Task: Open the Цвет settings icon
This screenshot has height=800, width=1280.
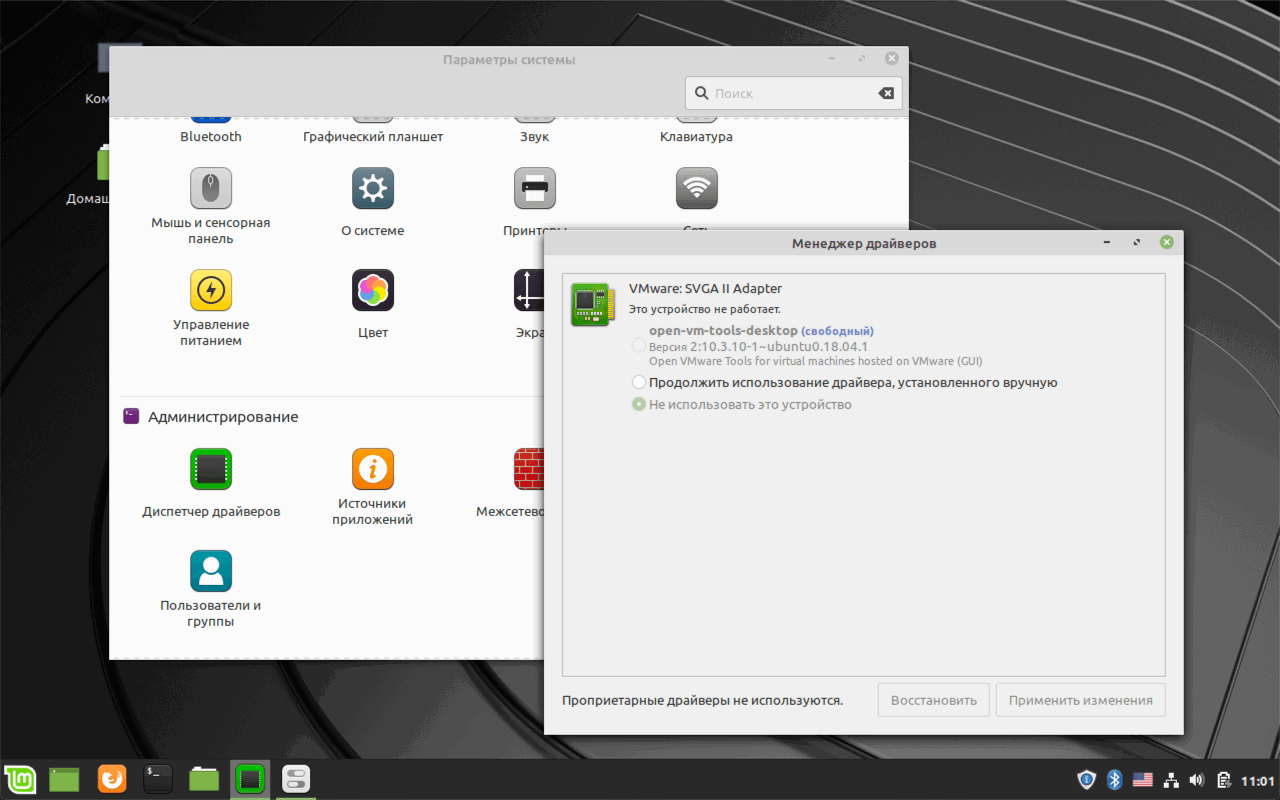Action: click(372, 291)
